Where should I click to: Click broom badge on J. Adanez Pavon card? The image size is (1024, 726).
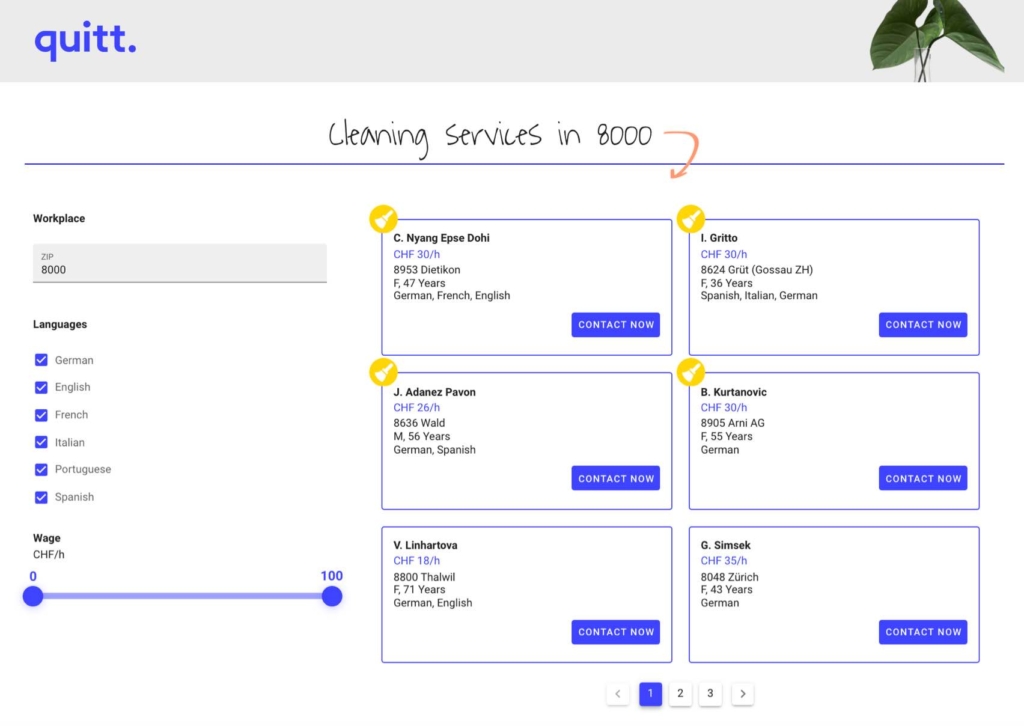click(x=383, y=373)
